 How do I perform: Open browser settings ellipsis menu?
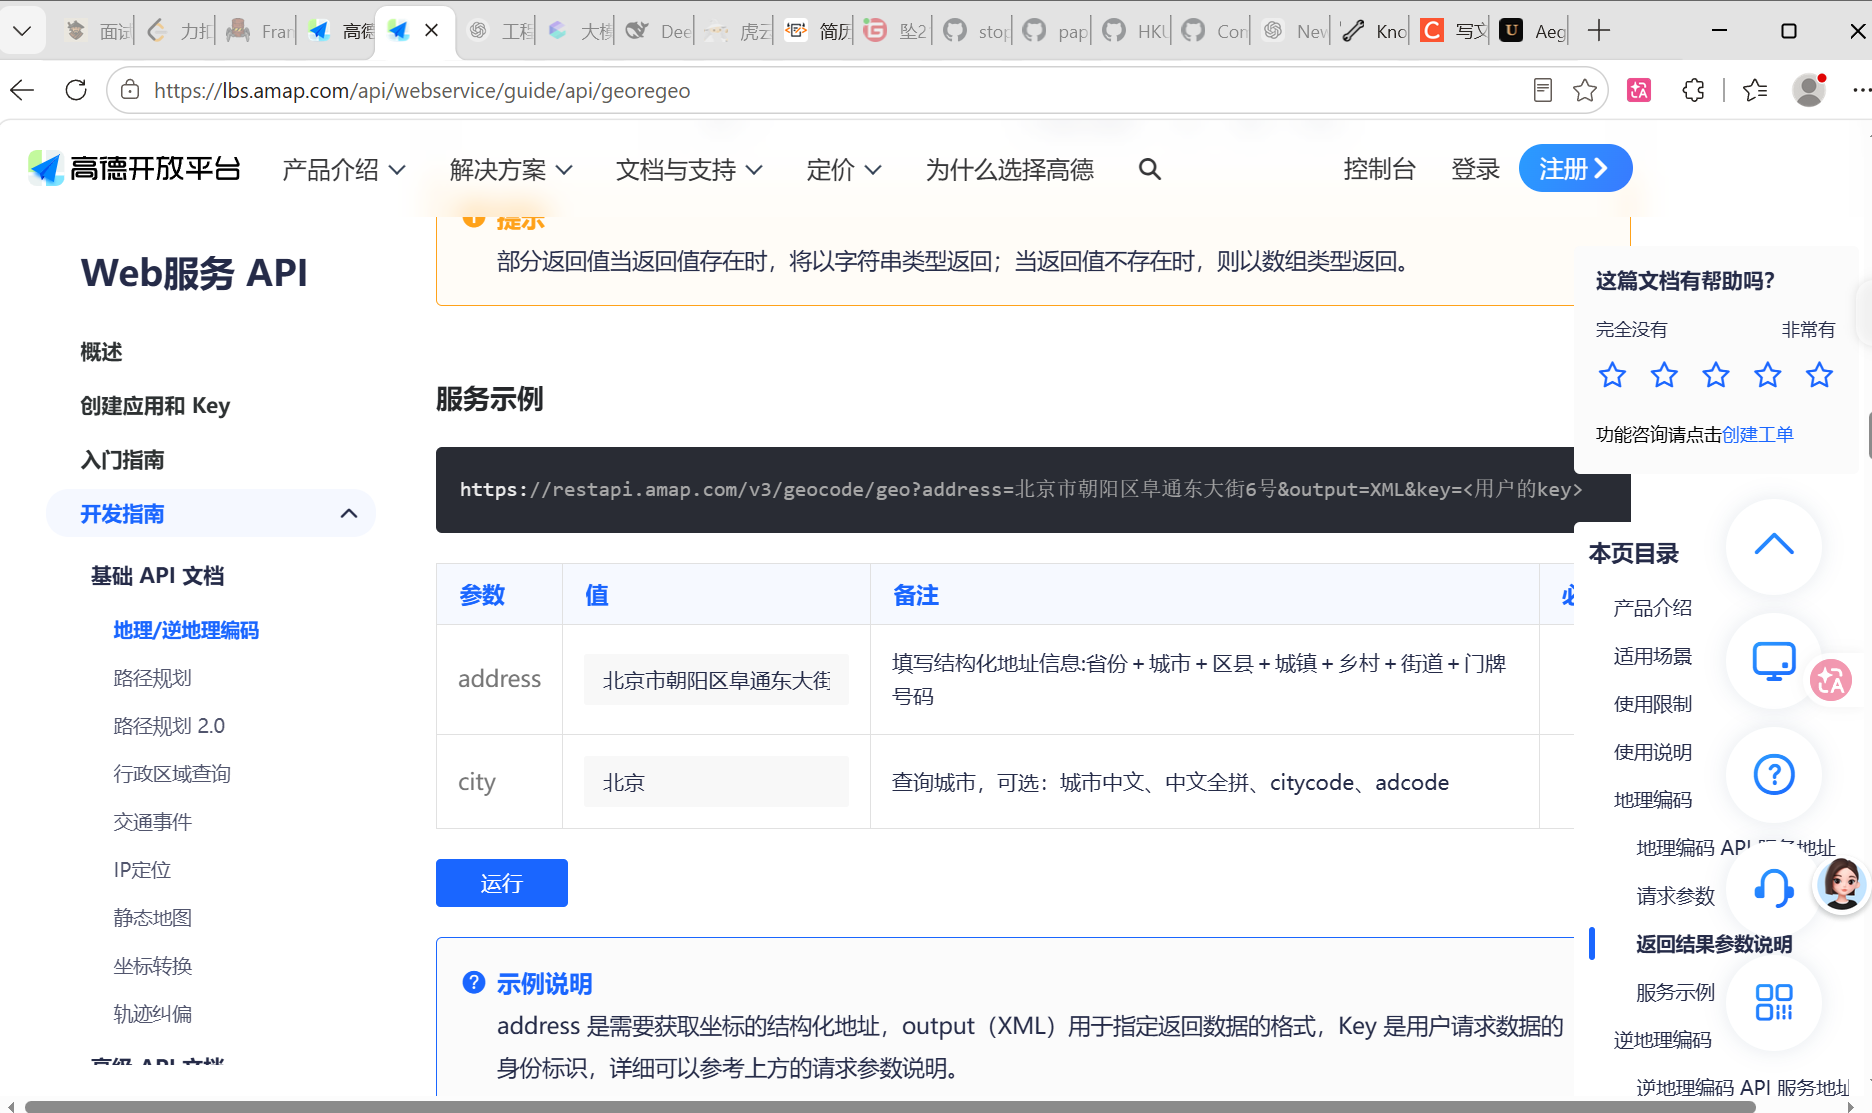1860,90
